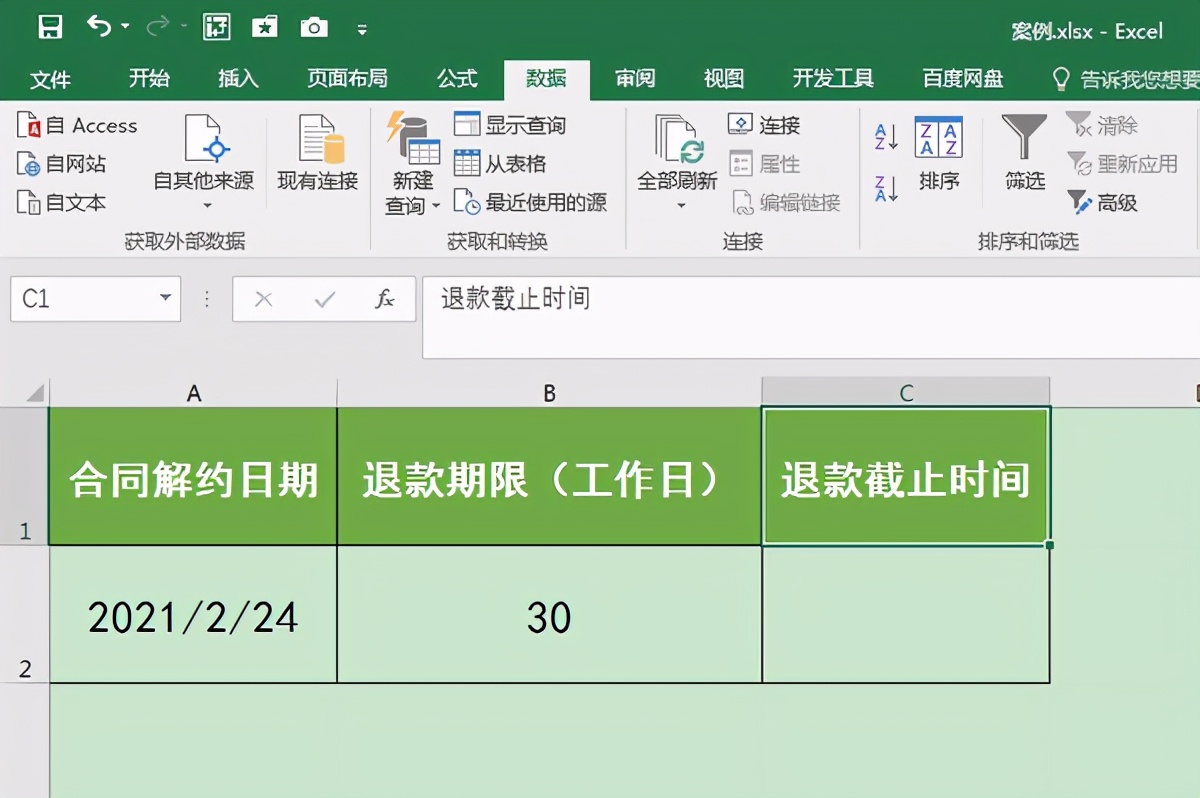Click the 全部刷新 icon

[679, 141]
